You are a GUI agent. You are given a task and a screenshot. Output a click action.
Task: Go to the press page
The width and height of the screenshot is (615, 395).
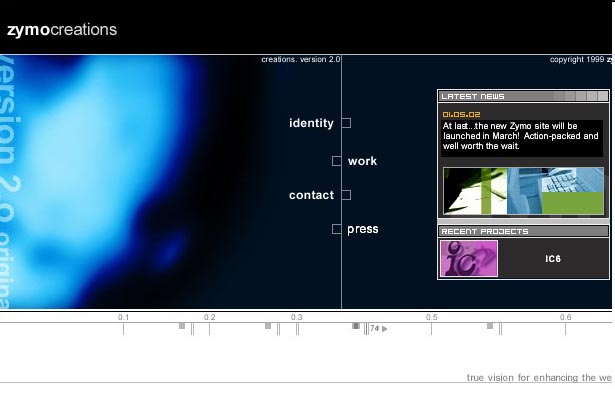click(x=363, y=229)
